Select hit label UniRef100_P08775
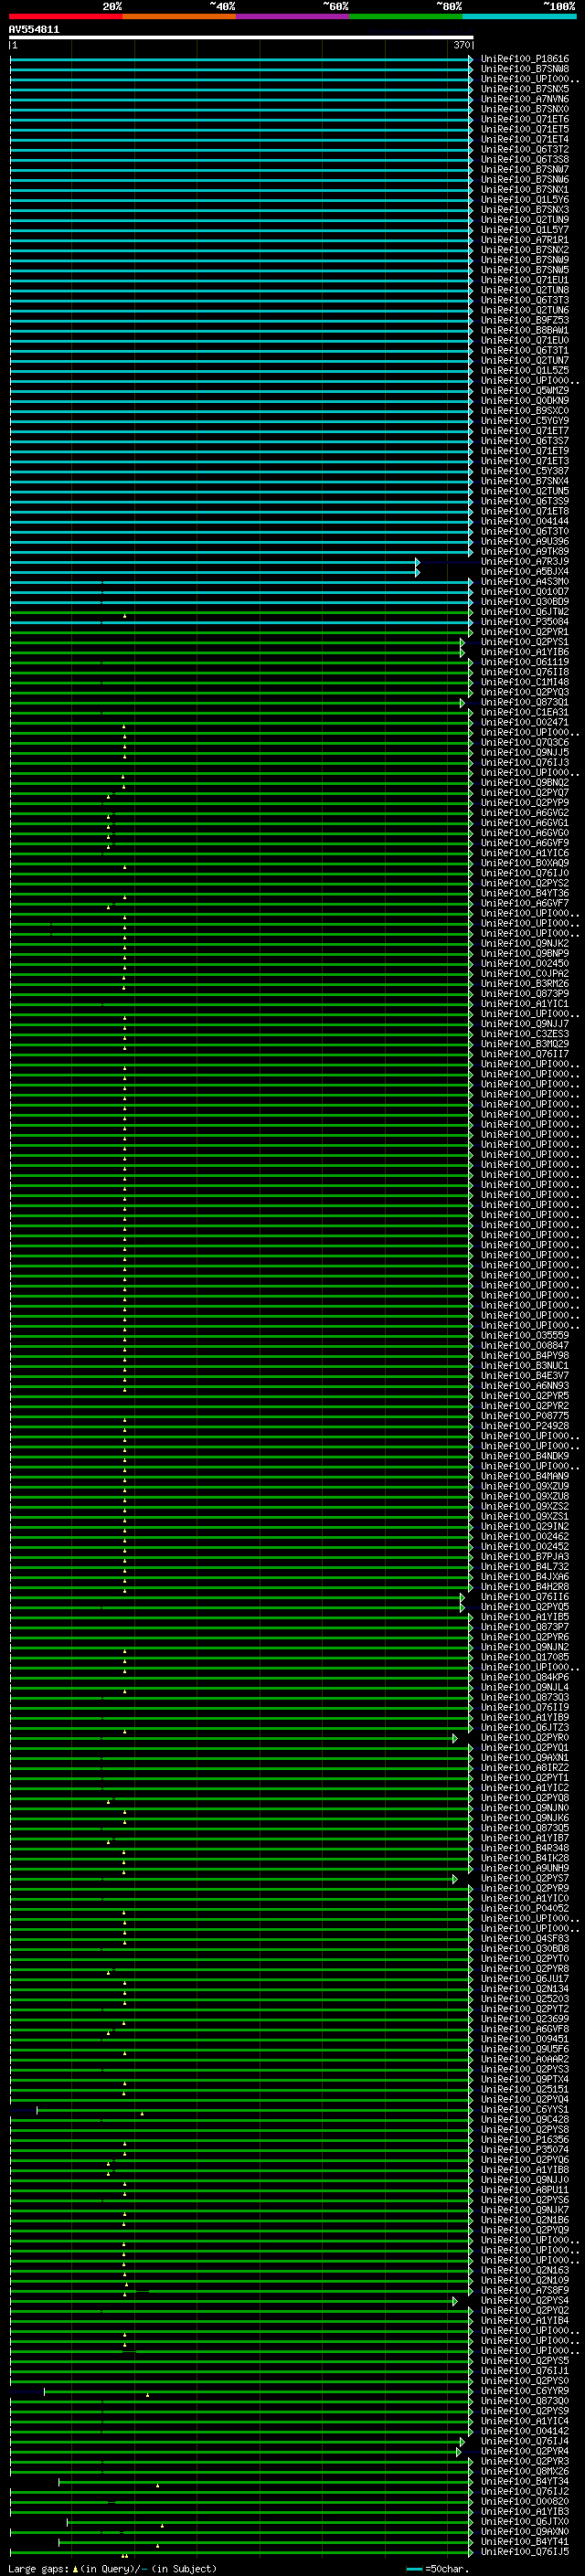The image size is (585, 2576). click(x=524, y=1415)
